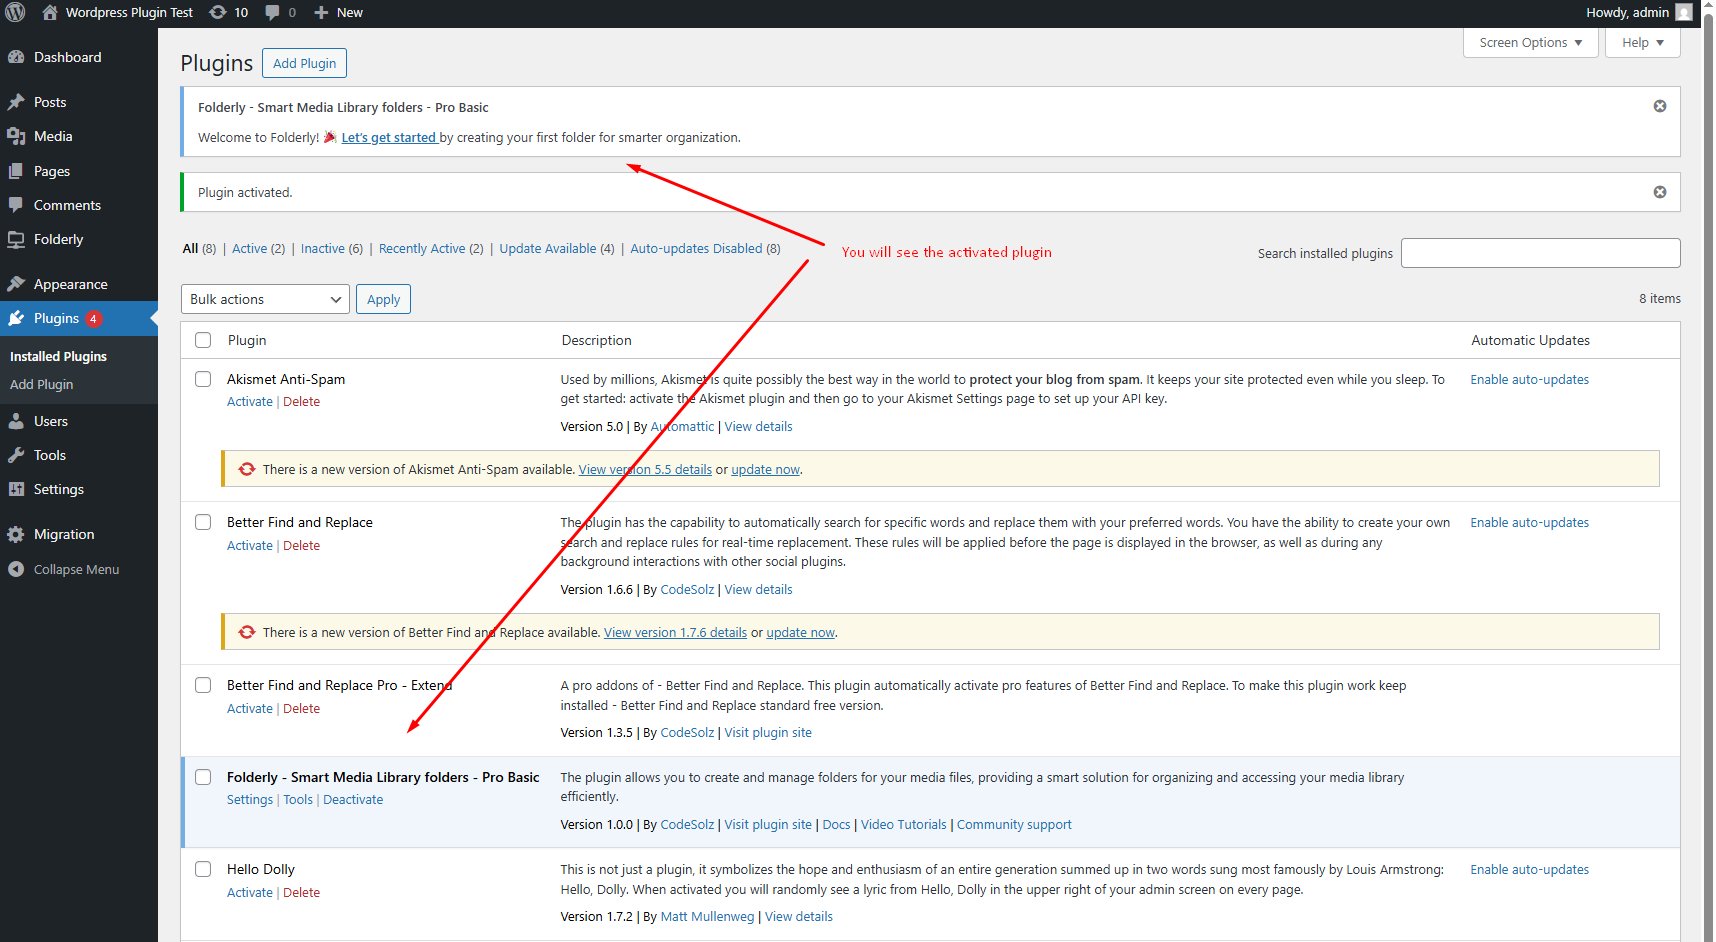Click the admin avatar in top right
This screenshot has height=942, width=1716.
pos(1684,12)
